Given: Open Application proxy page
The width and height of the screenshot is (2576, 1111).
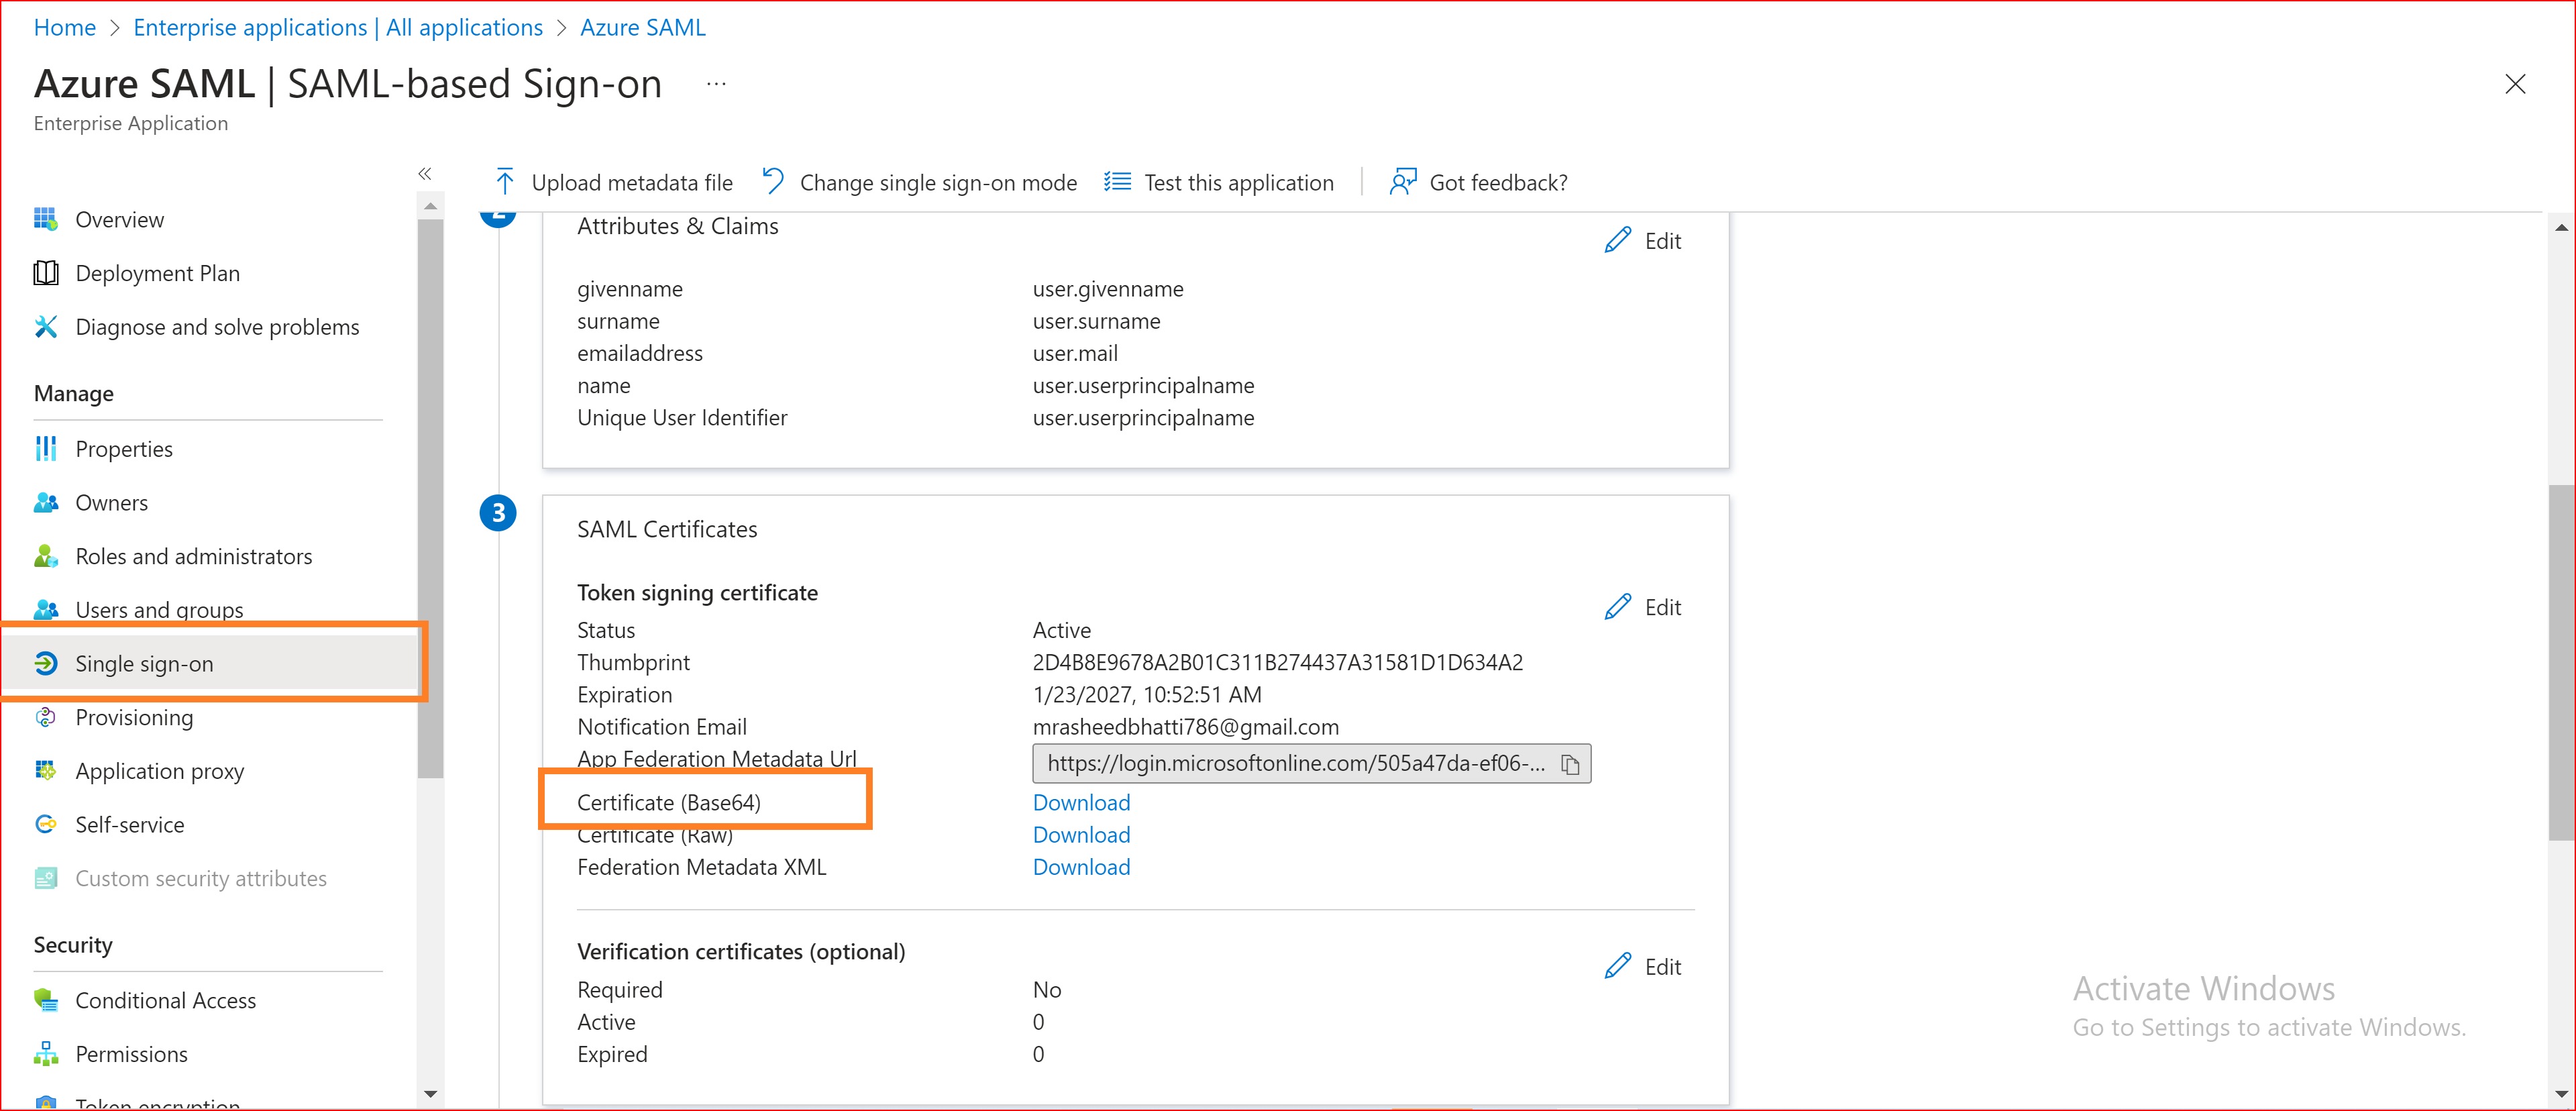Looking at the screenshot, I should (160, 772).
